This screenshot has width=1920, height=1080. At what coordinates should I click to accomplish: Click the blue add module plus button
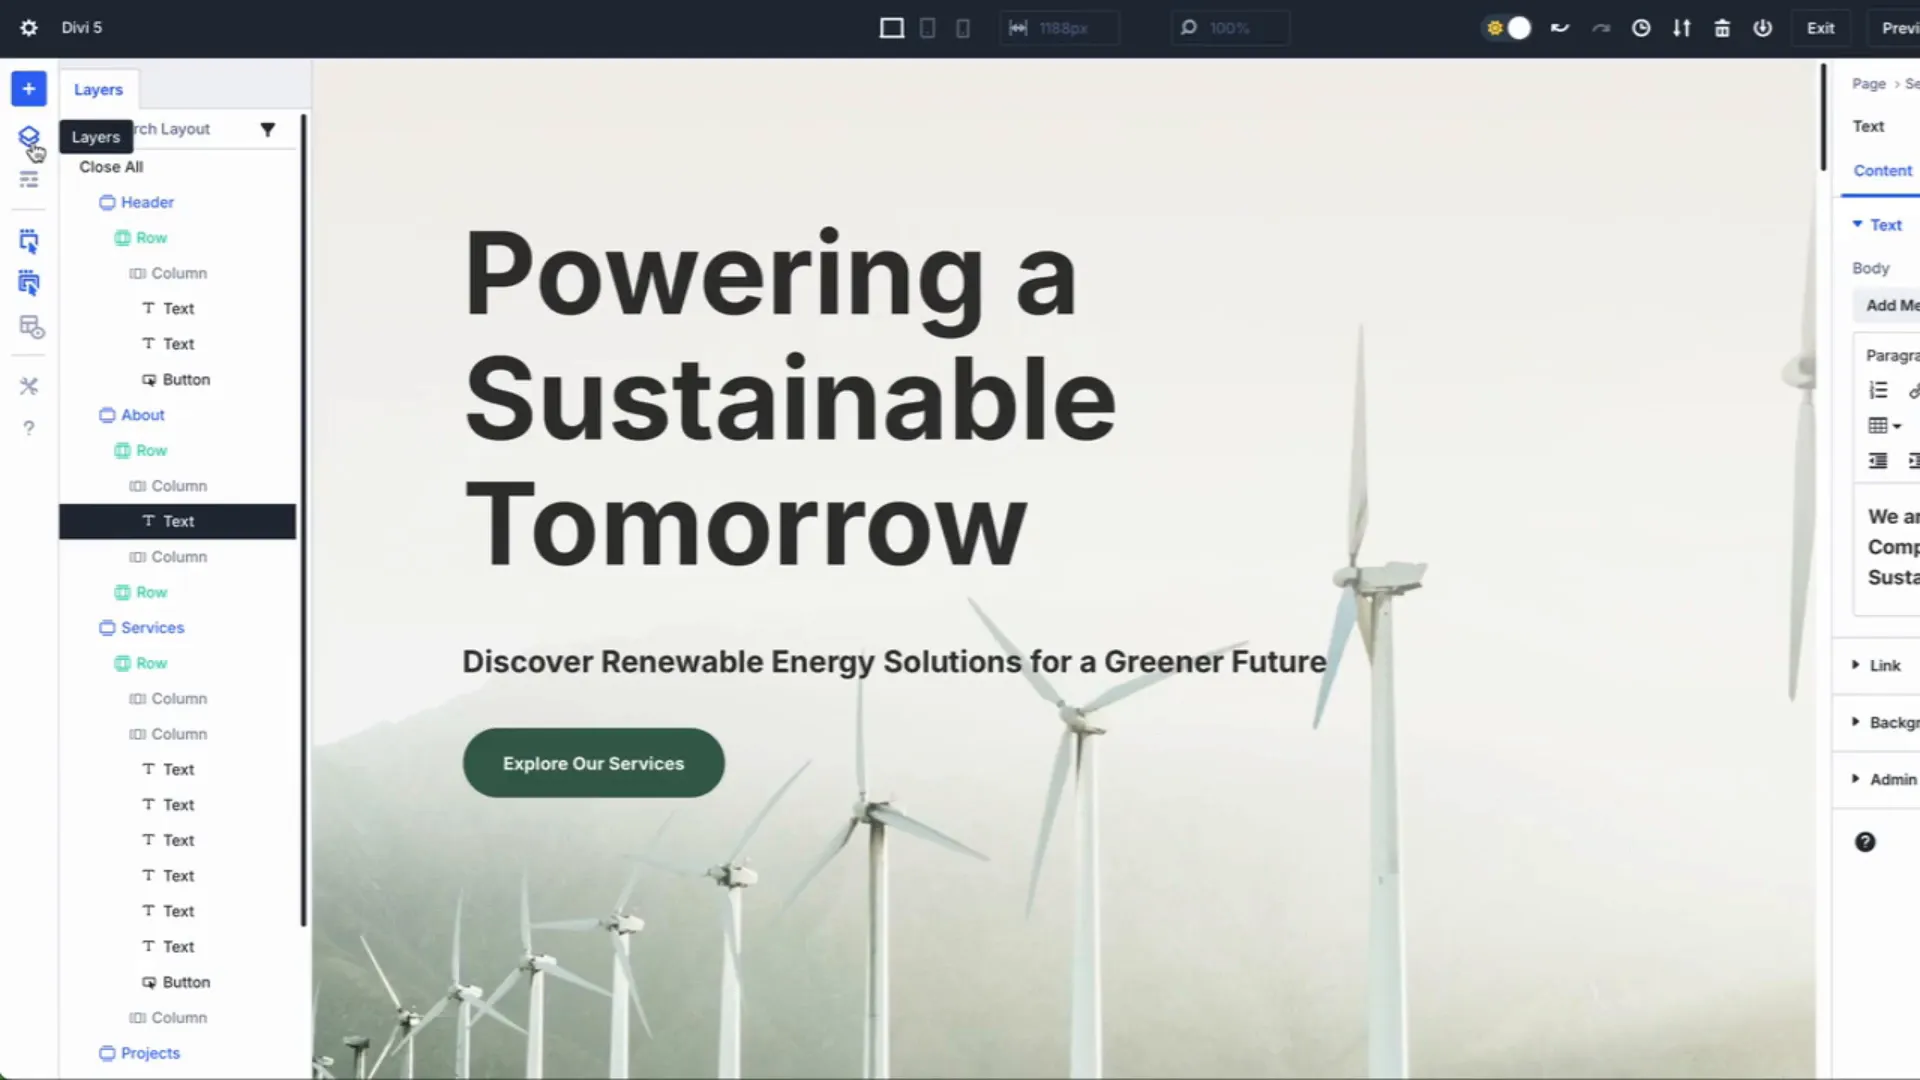click(29, 89)
